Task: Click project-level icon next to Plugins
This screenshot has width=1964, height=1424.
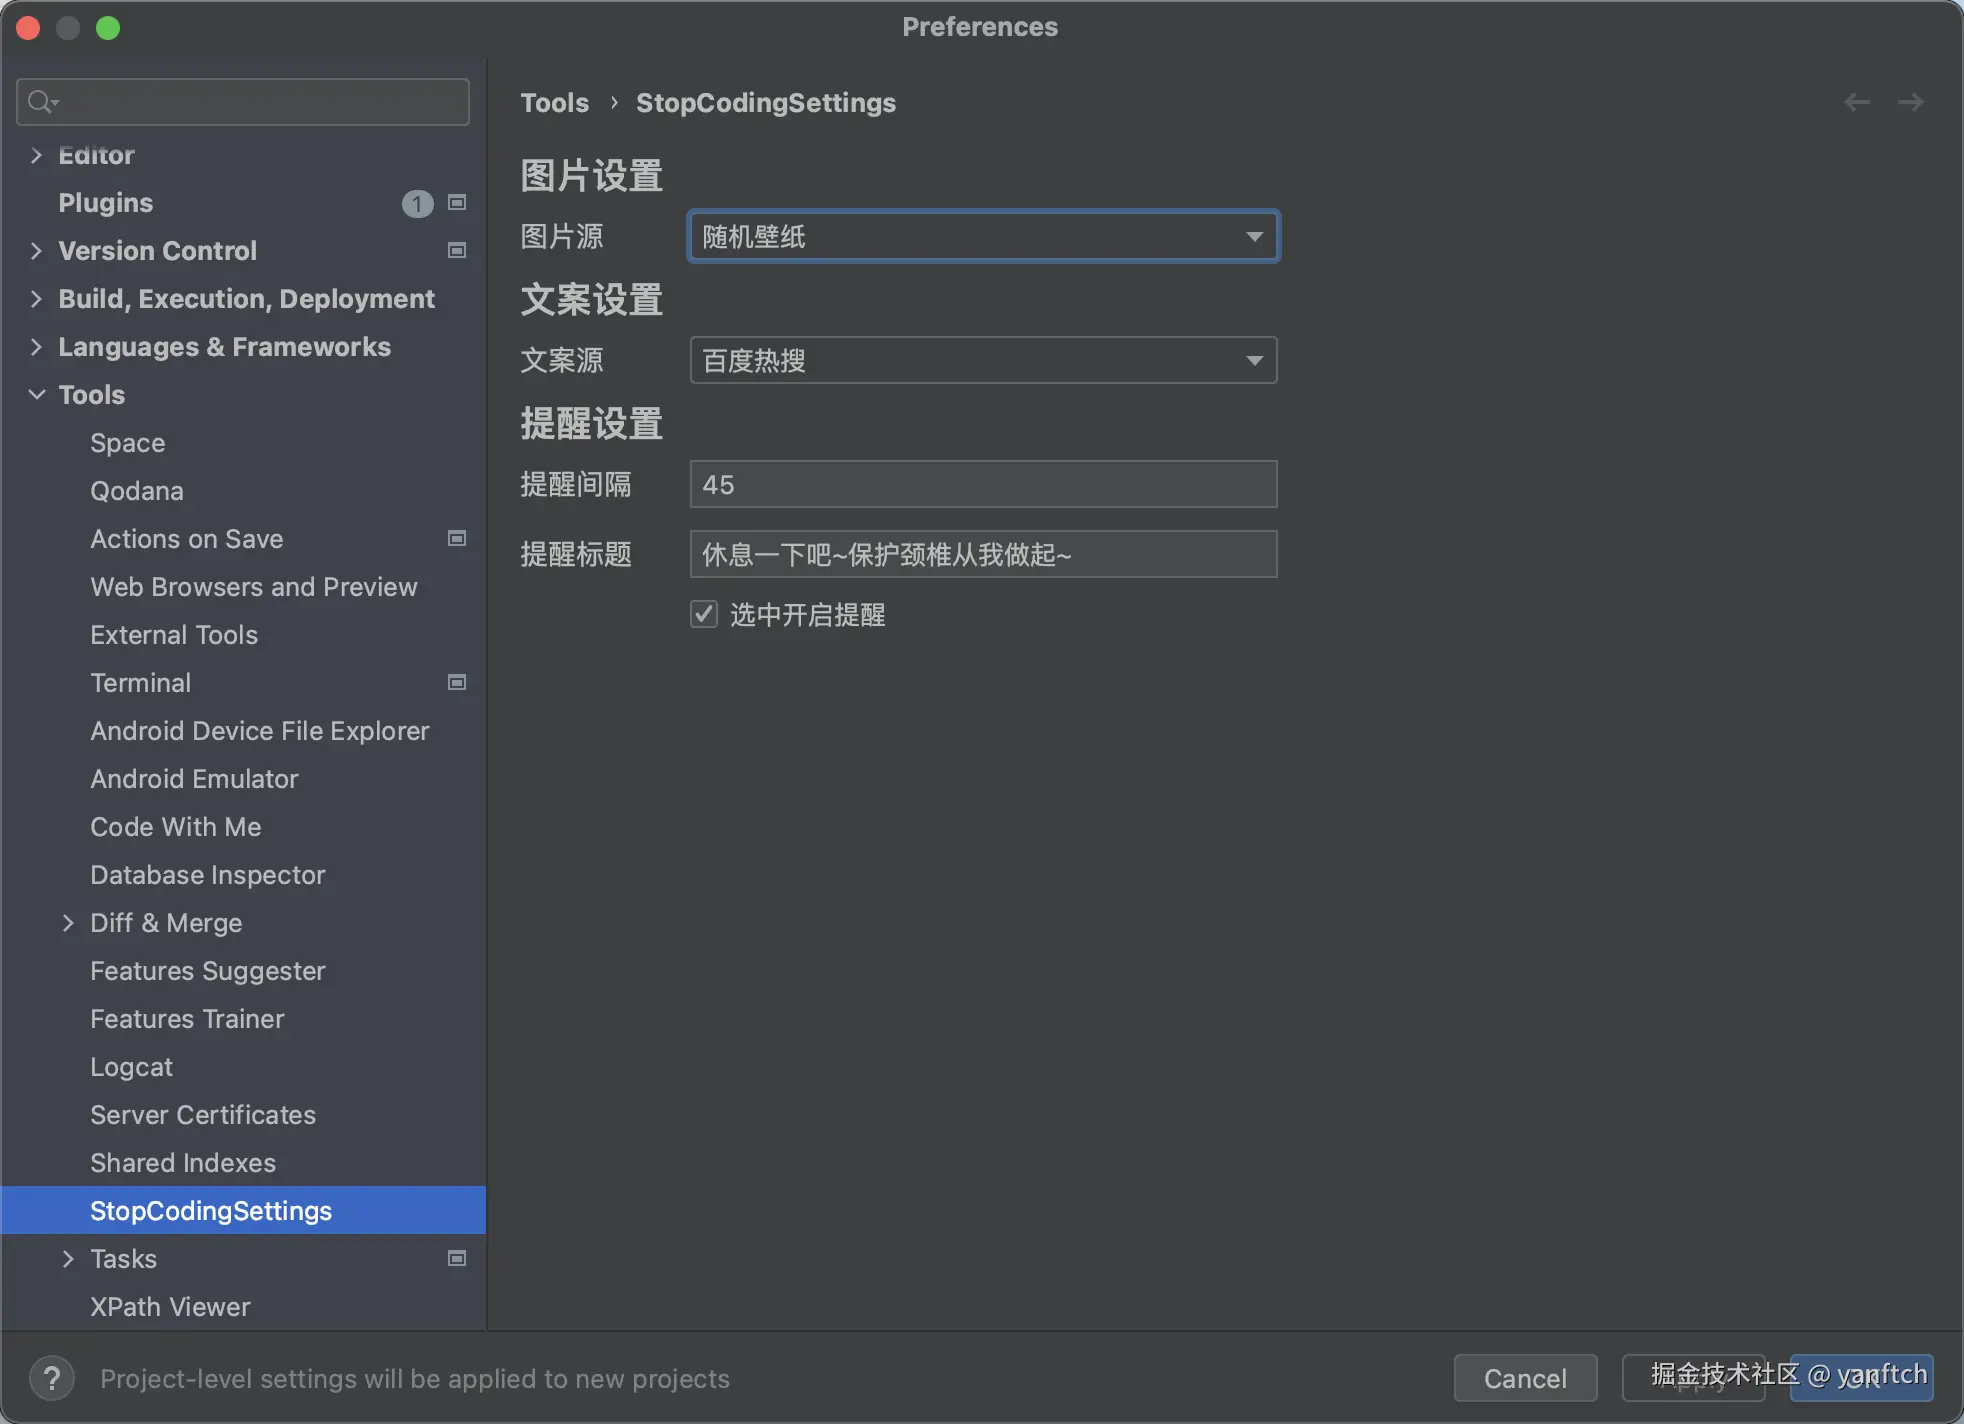Action: (457, 203)
